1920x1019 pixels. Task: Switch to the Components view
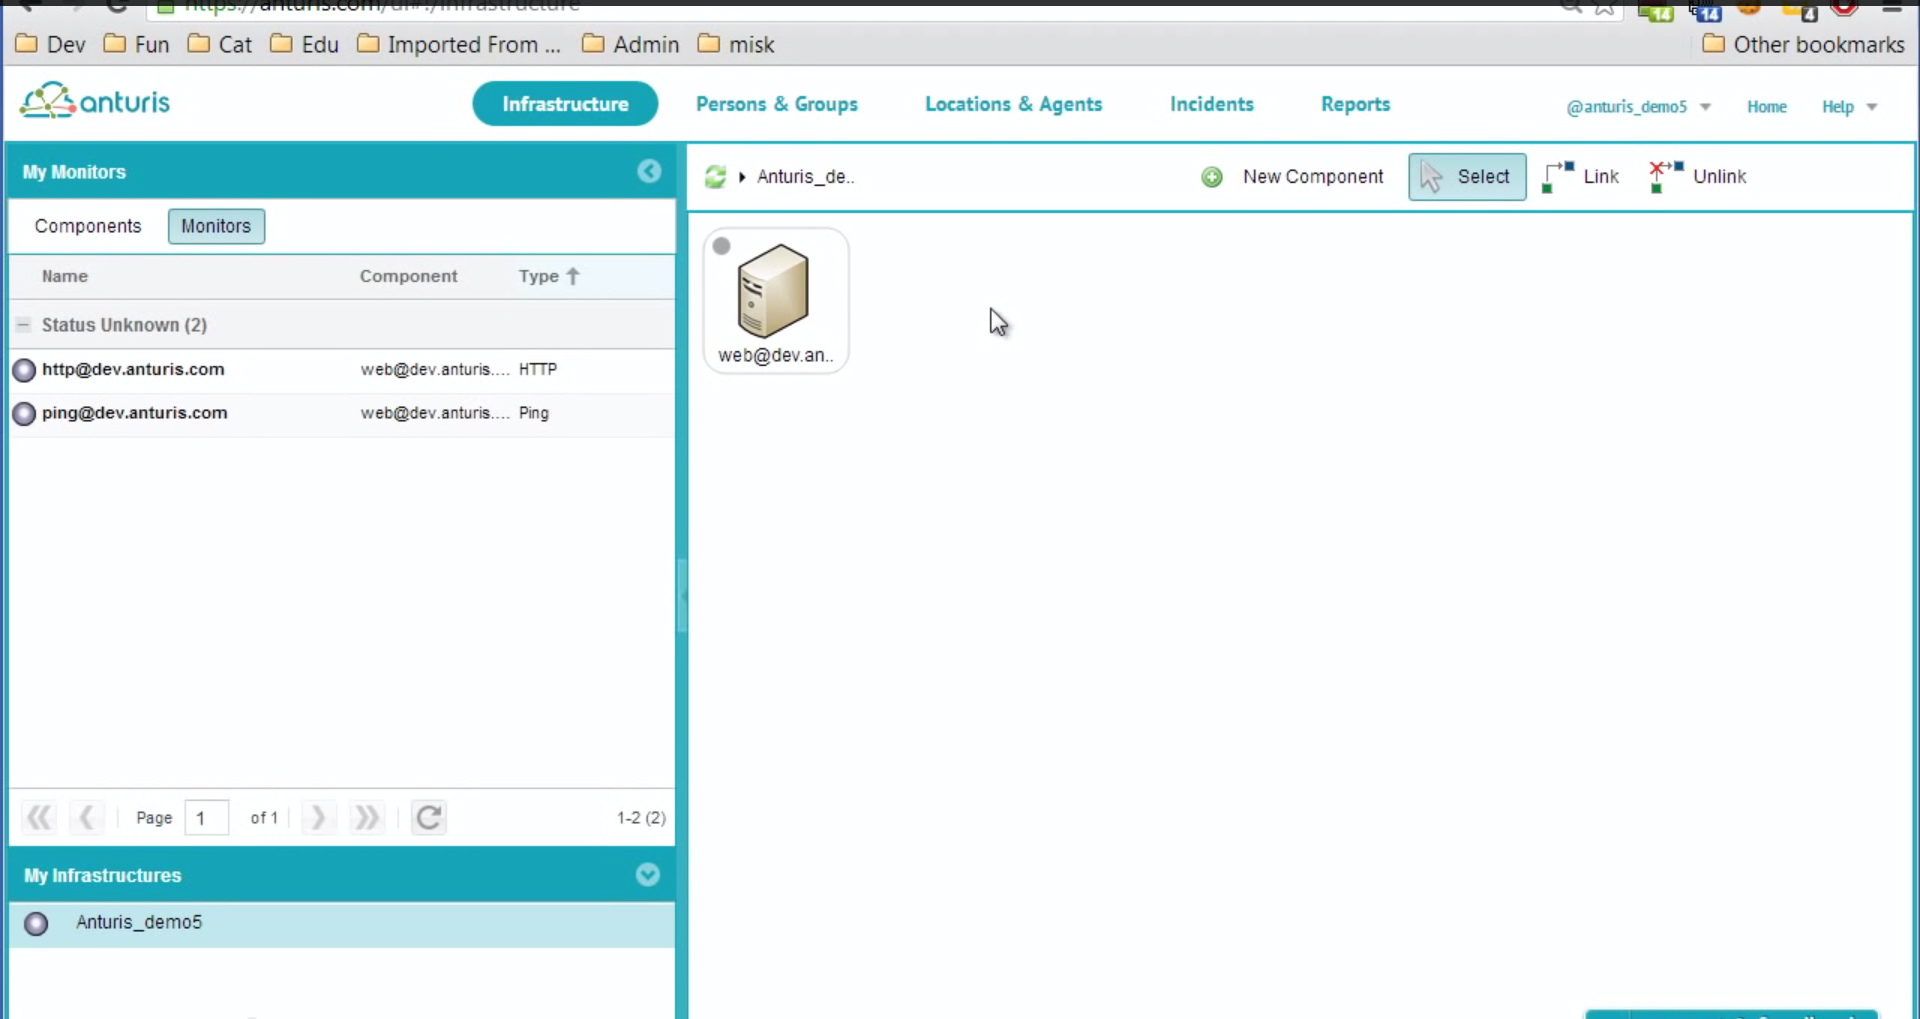pos(88,226)
